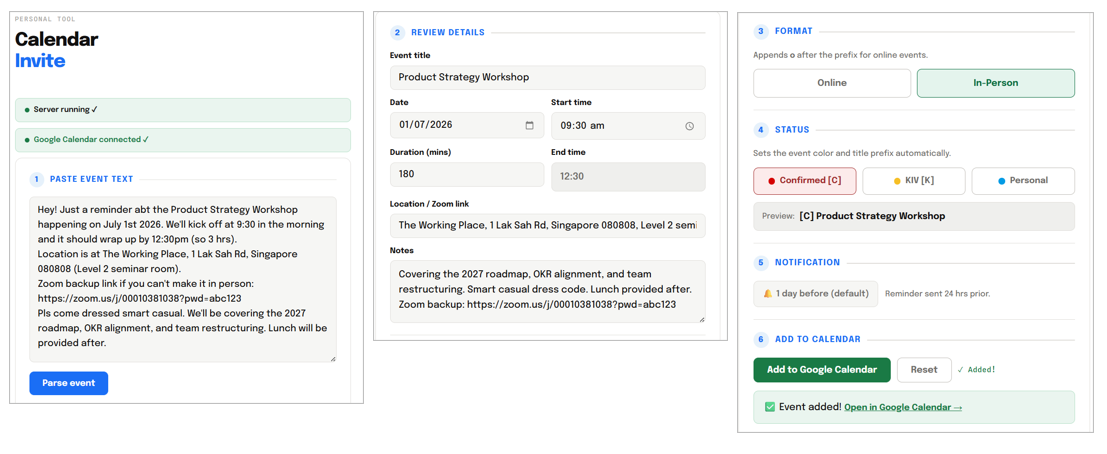Click the NOTIFICATION section heading
Viewport: 1107px width, 454px height.
(x=808, y=263)
